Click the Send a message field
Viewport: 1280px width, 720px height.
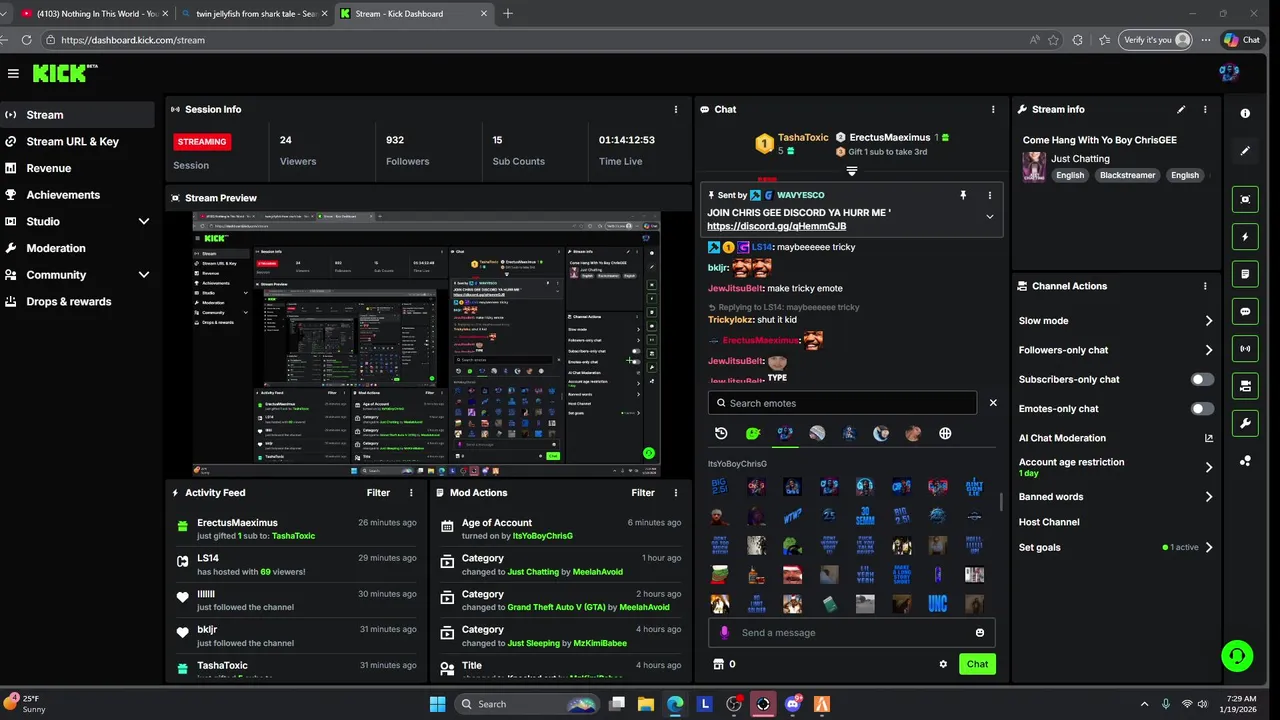coord(851,632)
